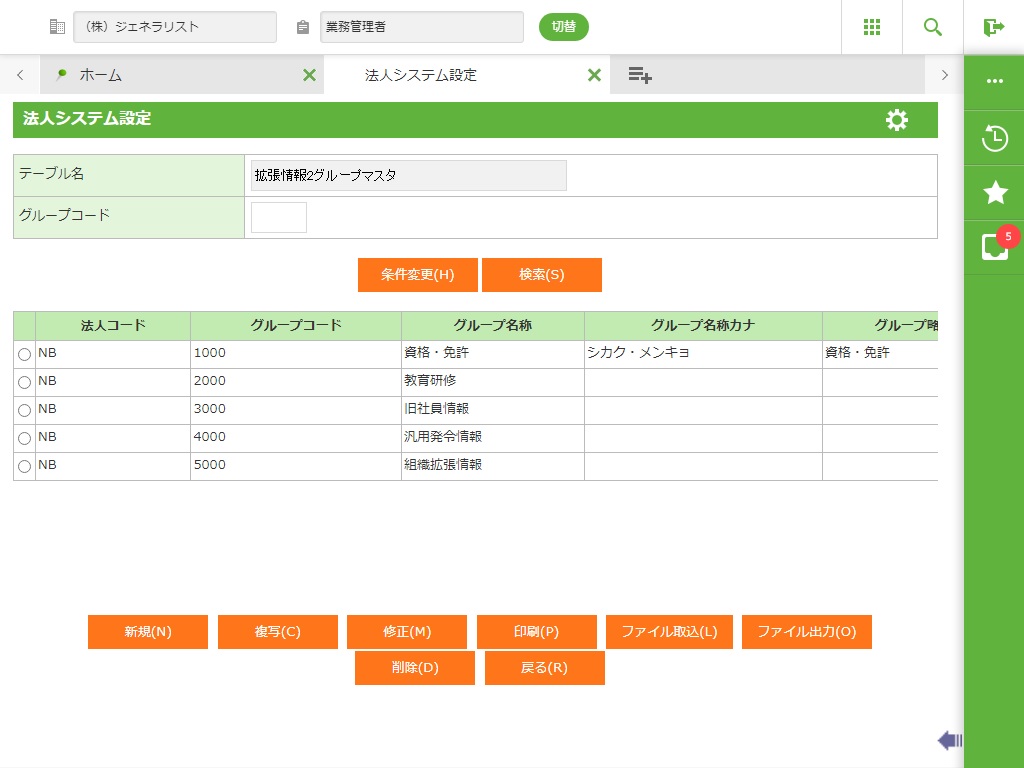
Task: Select radio button for 旧社員情報 row
Action: coord(25,410)
